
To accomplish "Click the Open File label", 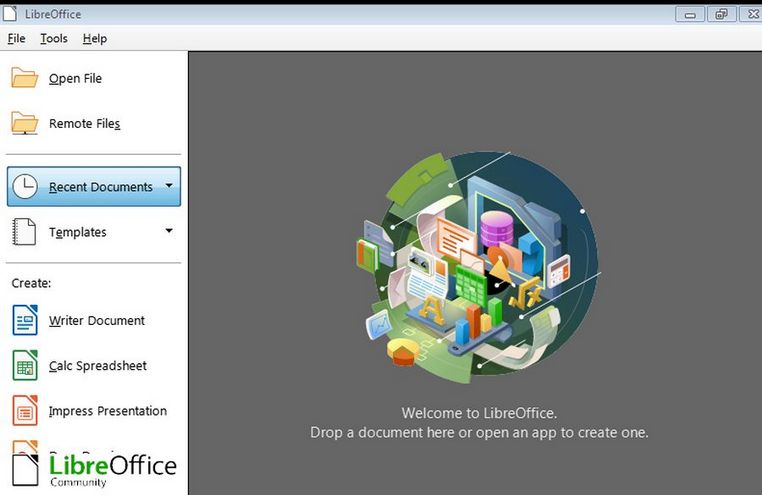I will click(75, 78).
